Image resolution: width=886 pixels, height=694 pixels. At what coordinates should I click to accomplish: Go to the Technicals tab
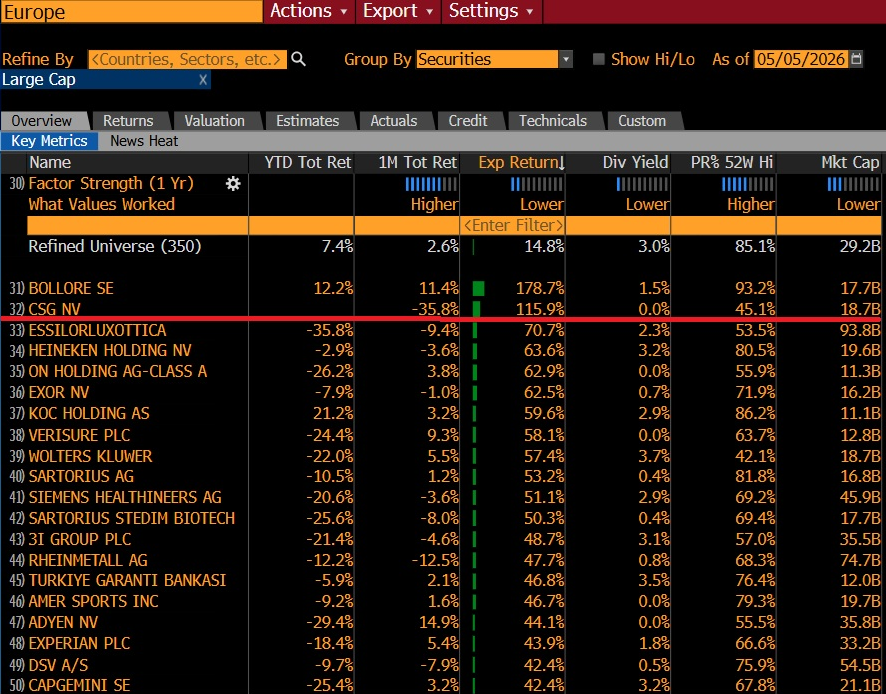point(553,121)
